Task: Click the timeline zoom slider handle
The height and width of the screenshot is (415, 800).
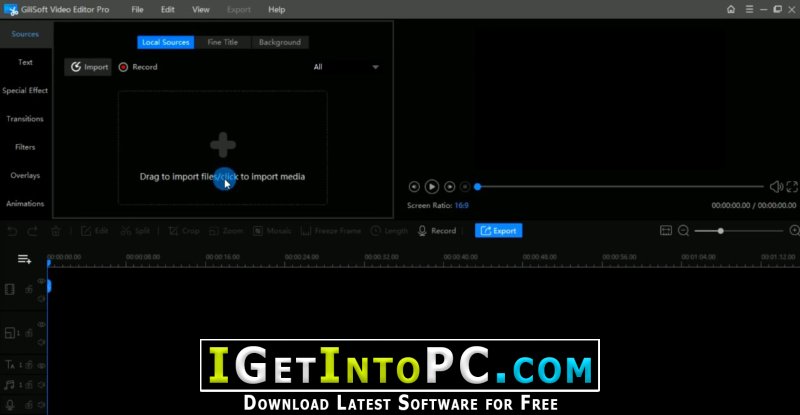Action: click(x=720, y=231)
